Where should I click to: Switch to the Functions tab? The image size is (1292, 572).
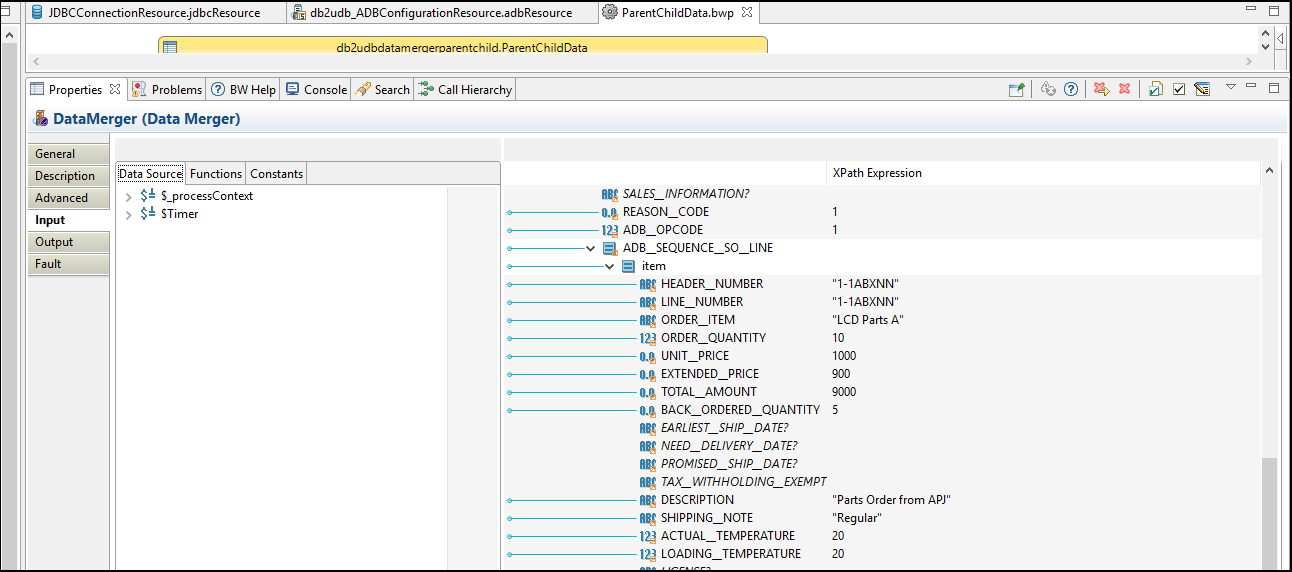216,174
